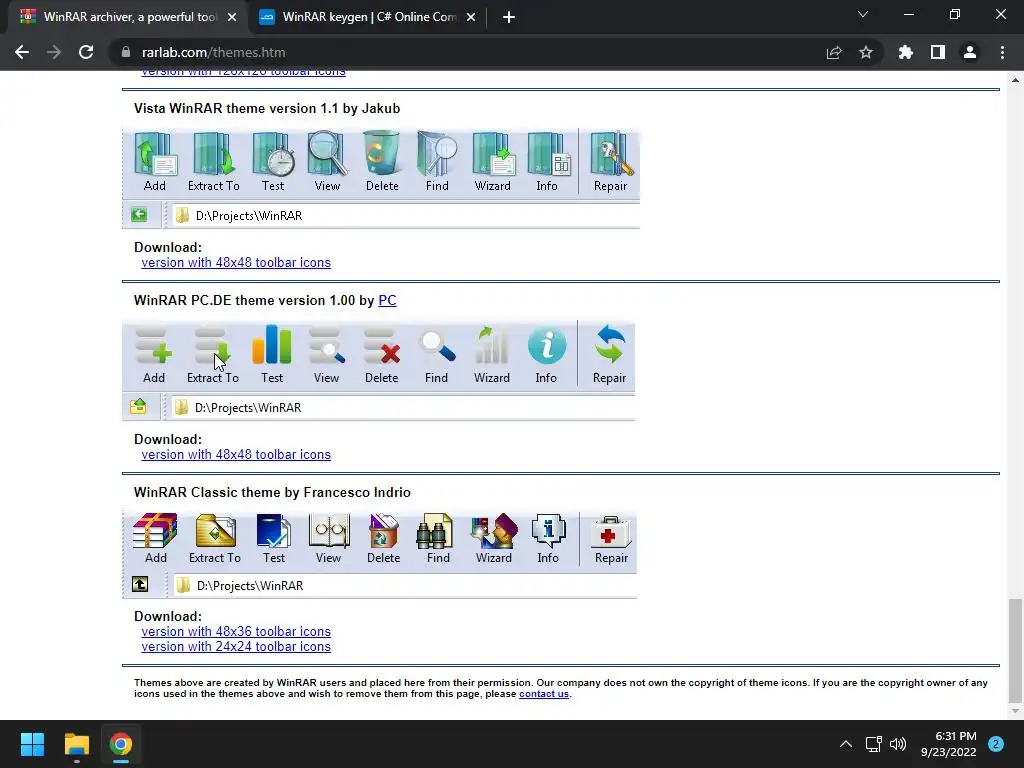Click the Classic theme Repair first-aid icon

[x=611, y=532]
